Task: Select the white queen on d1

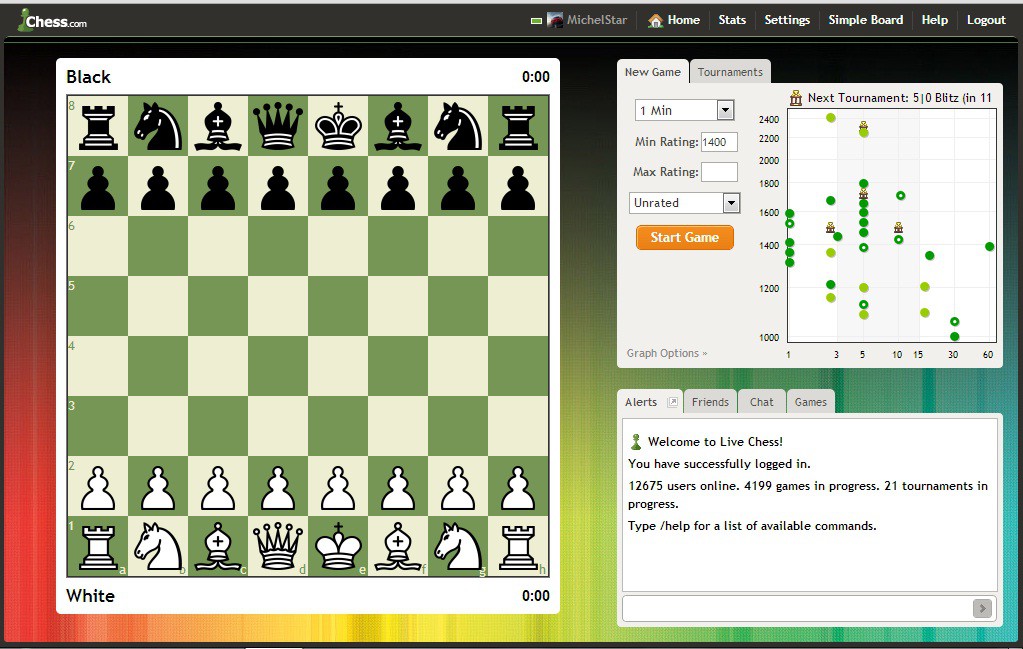Action: pyautogui.click(x=278, y=546)
